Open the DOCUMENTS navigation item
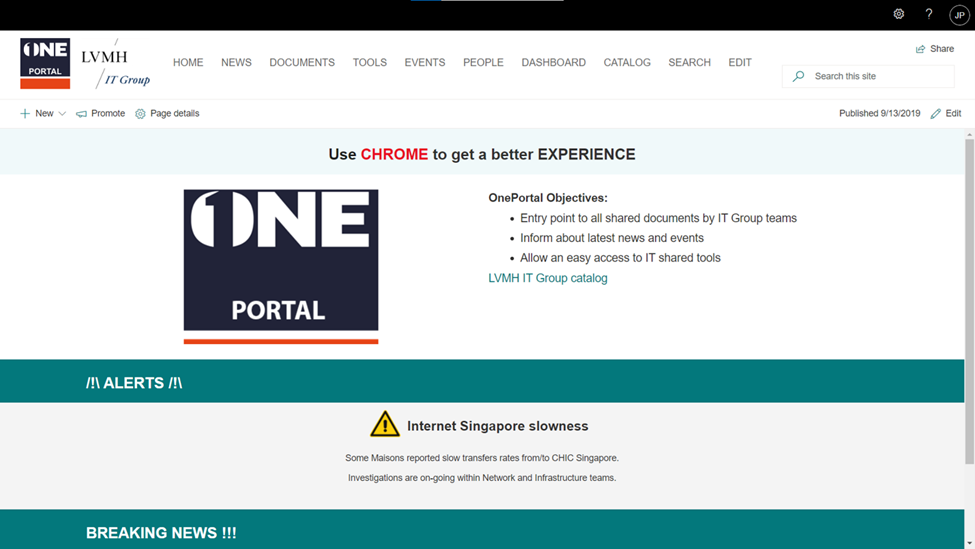 [302, 62]
